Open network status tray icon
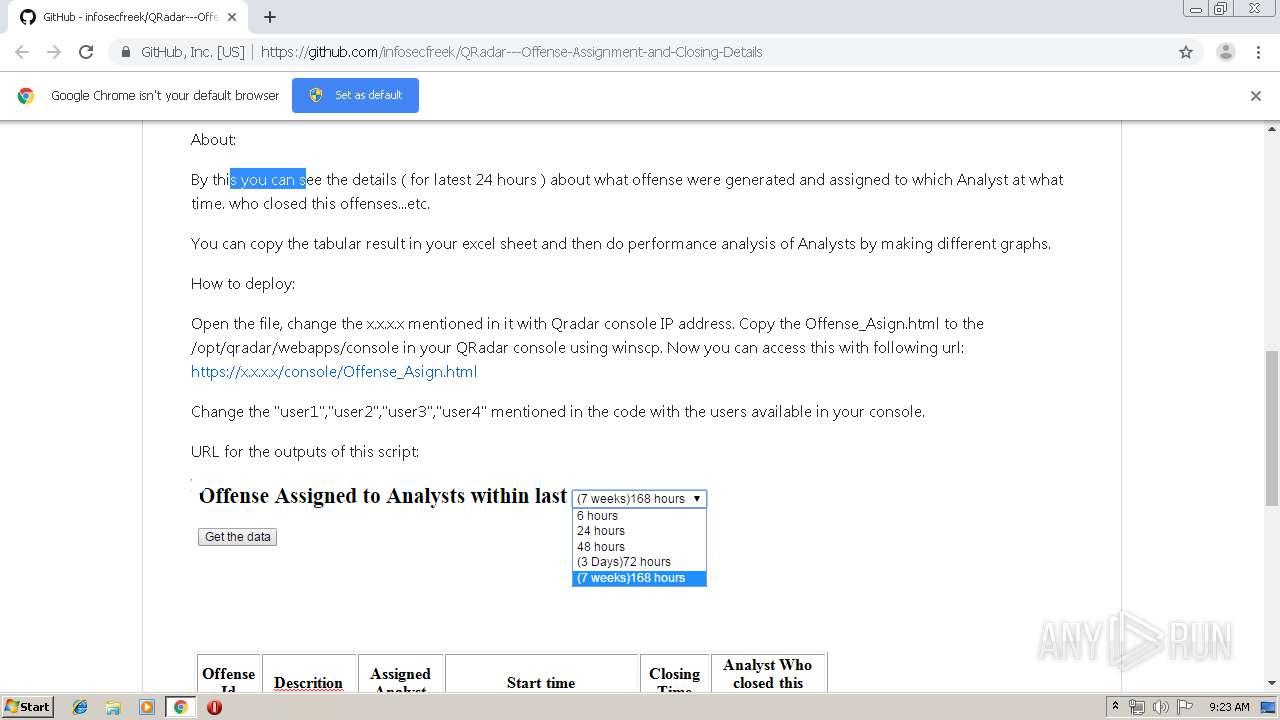Viewport: 1280px width, 720px height. (x=1137, y=707)
